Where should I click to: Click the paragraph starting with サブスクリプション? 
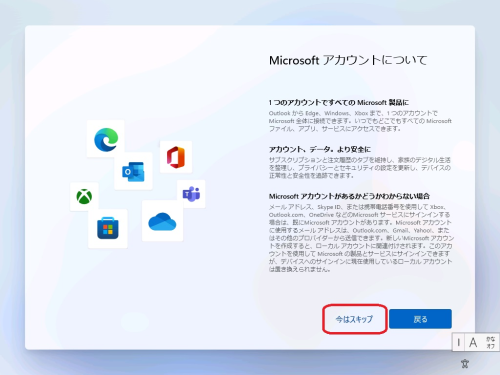[x=360, y=168]
